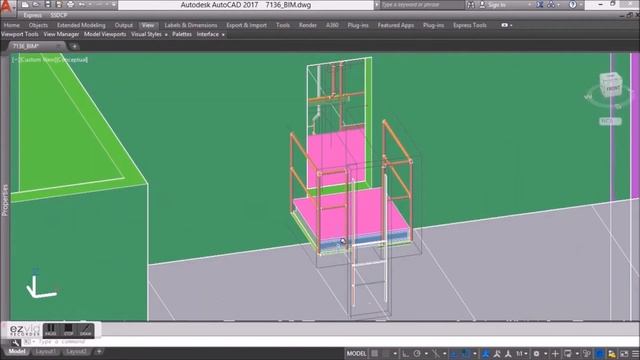Open the Model Viewports panel
Viewport: 640px width, 360px height.
click(105, 34)
